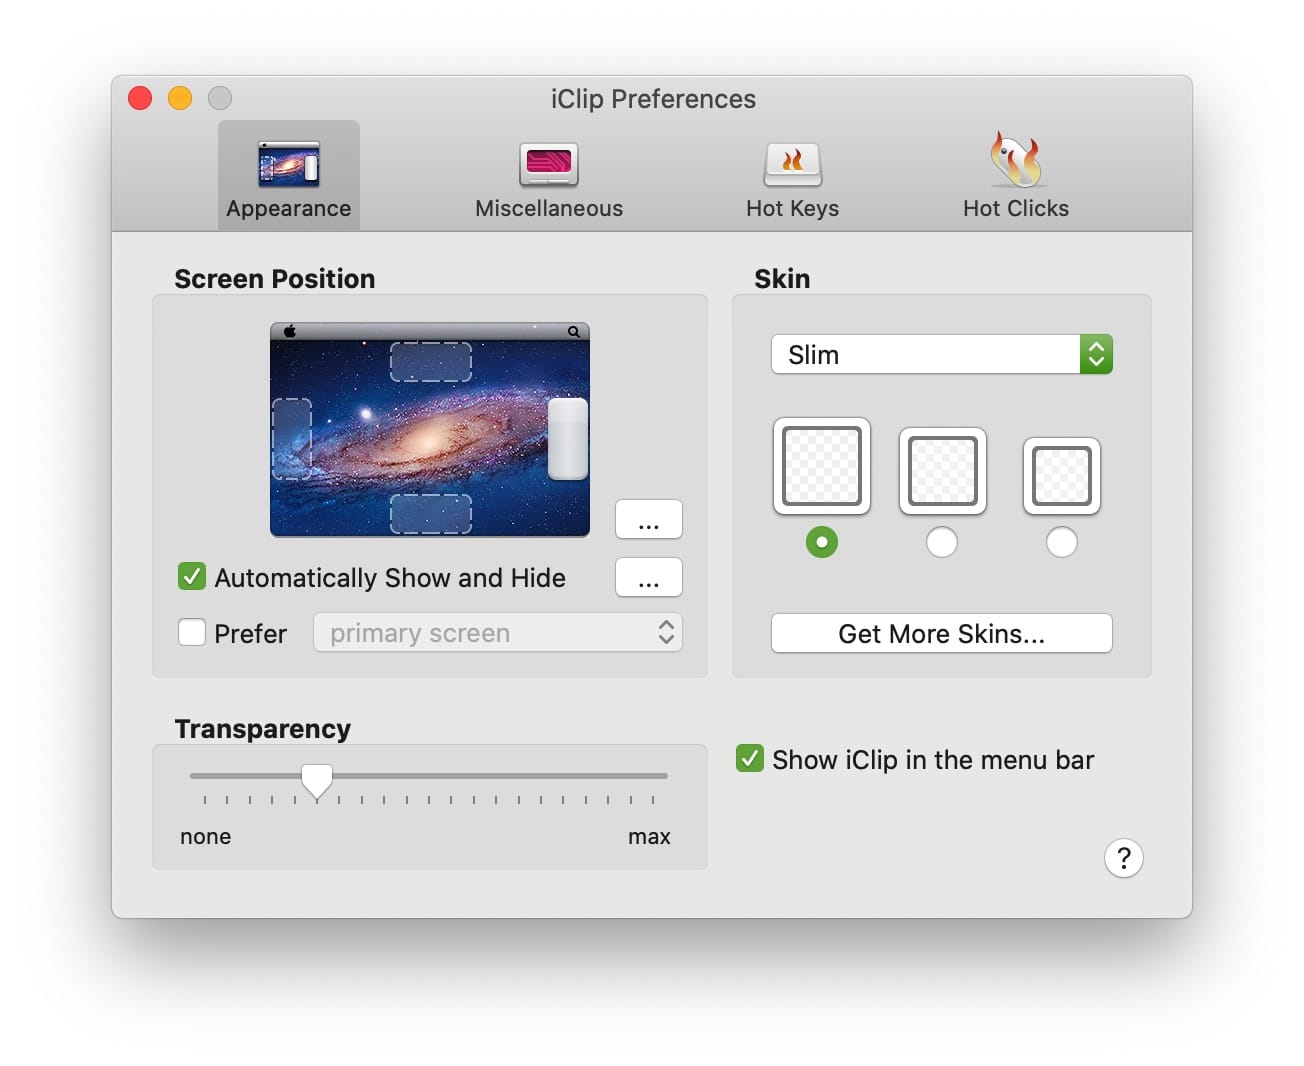Open the Slim skin dropdown

[941, 354]
